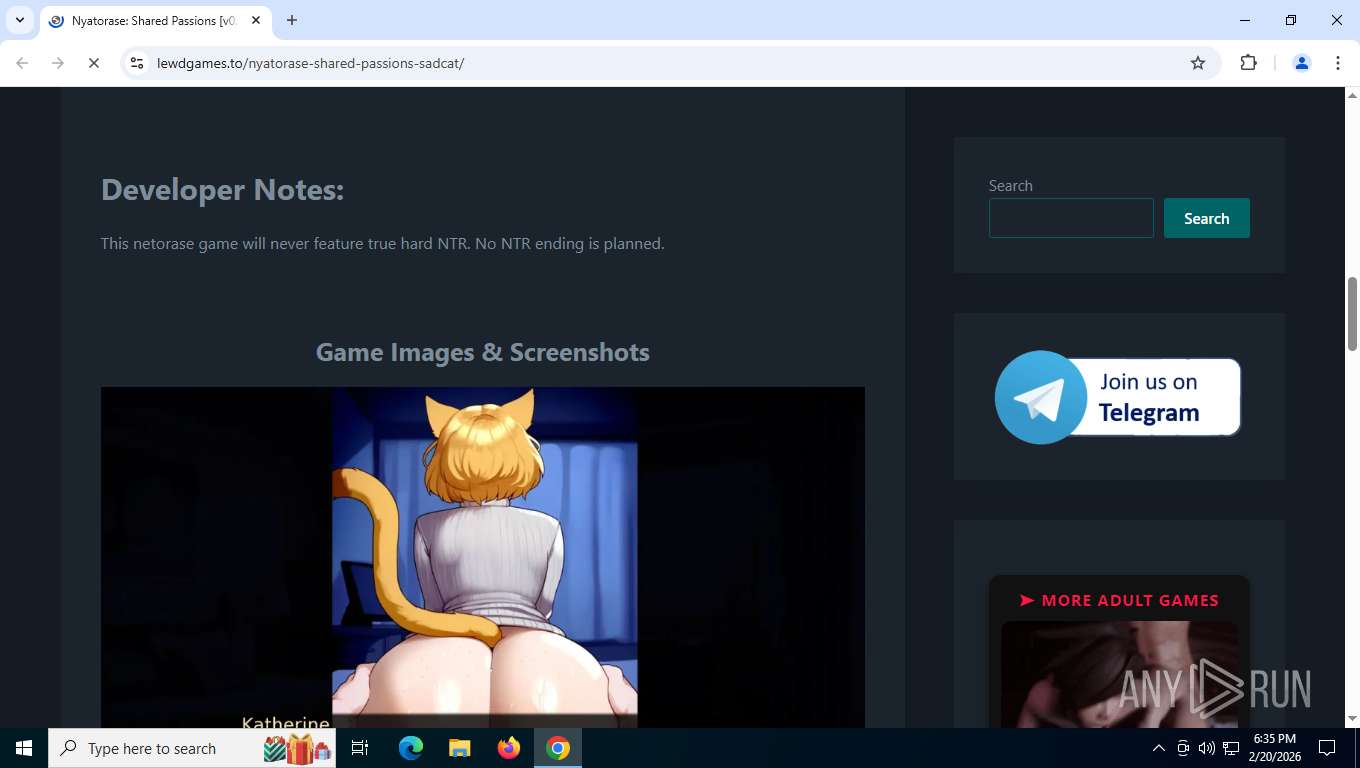Image resolution: width=1360 pixels, height=768 pixels.
Task: Open the taskbar clock and date
Action: [x=1274, y=748]
